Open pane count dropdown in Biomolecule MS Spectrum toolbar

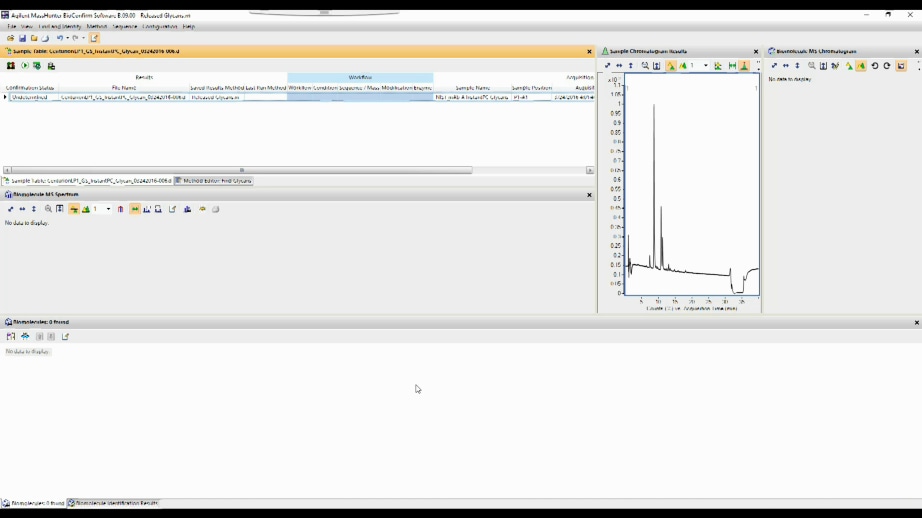tap(109, 209)
